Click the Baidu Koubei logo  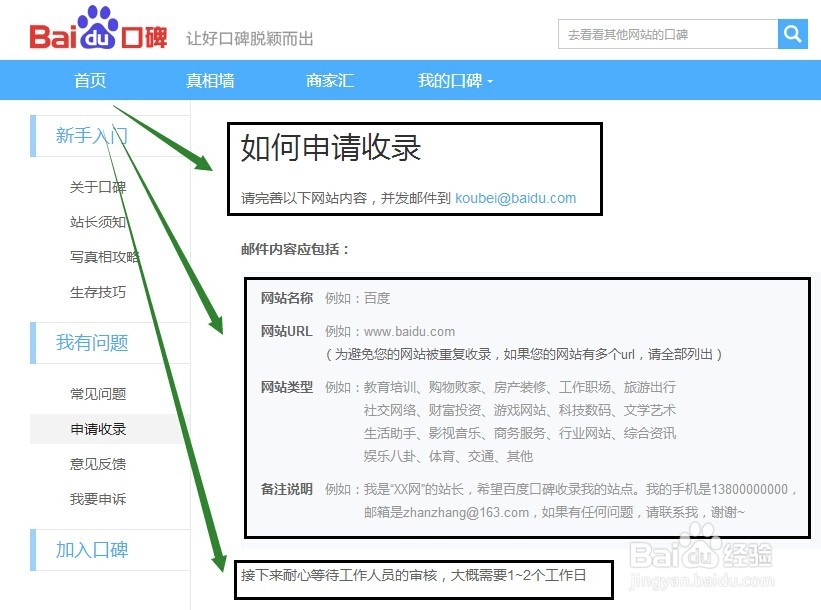click(98, 29)
